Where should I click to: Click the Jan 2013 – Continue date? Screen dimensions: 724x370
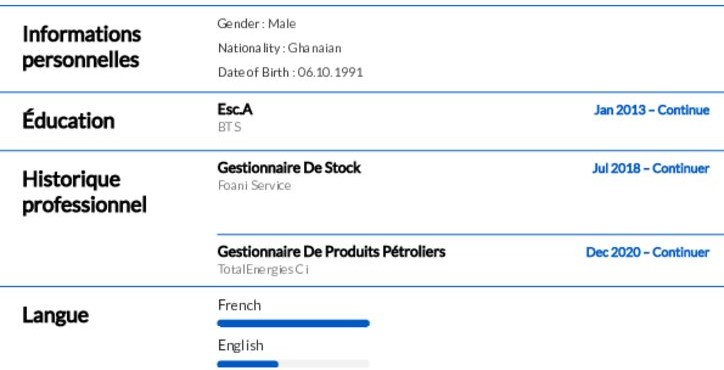pos(652,110)
